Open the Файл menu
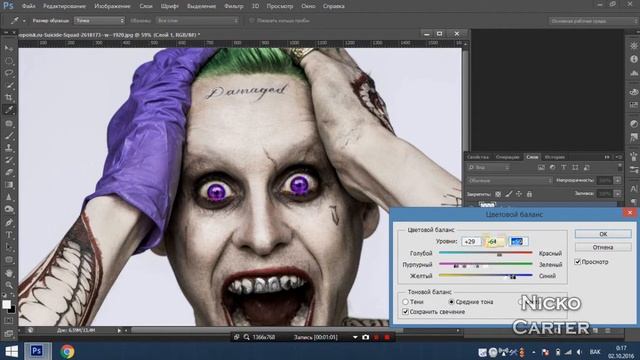This screenshot has width=640, height=360. pos(28,6)
